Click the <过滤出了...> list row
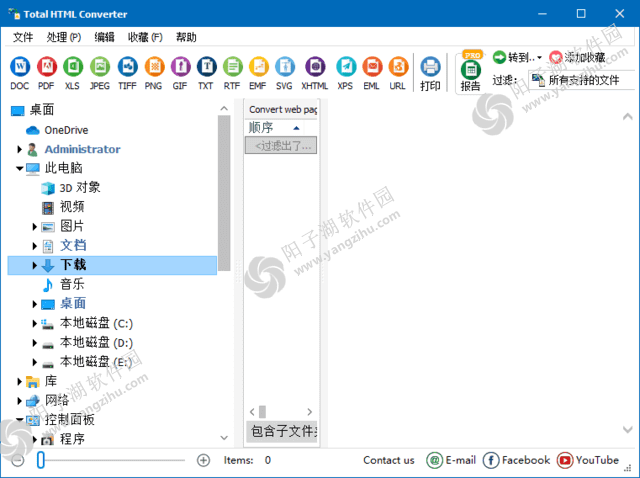 281,146
